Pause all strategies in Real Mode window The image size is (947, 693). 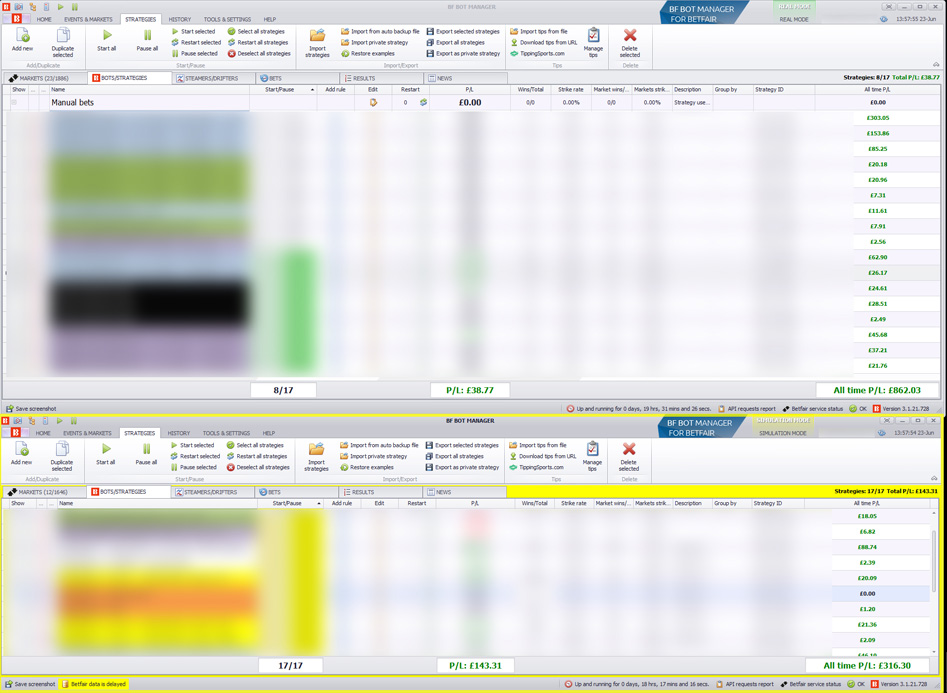tap(147, 40)
